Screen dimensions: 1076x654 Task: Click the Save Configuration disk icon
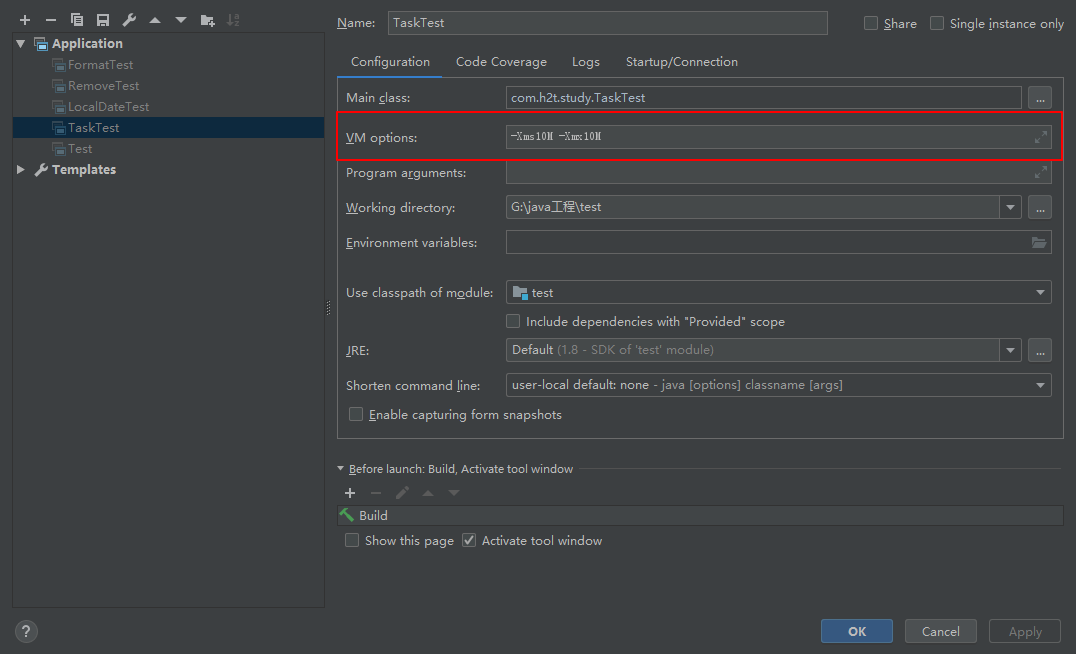(103, 20)
